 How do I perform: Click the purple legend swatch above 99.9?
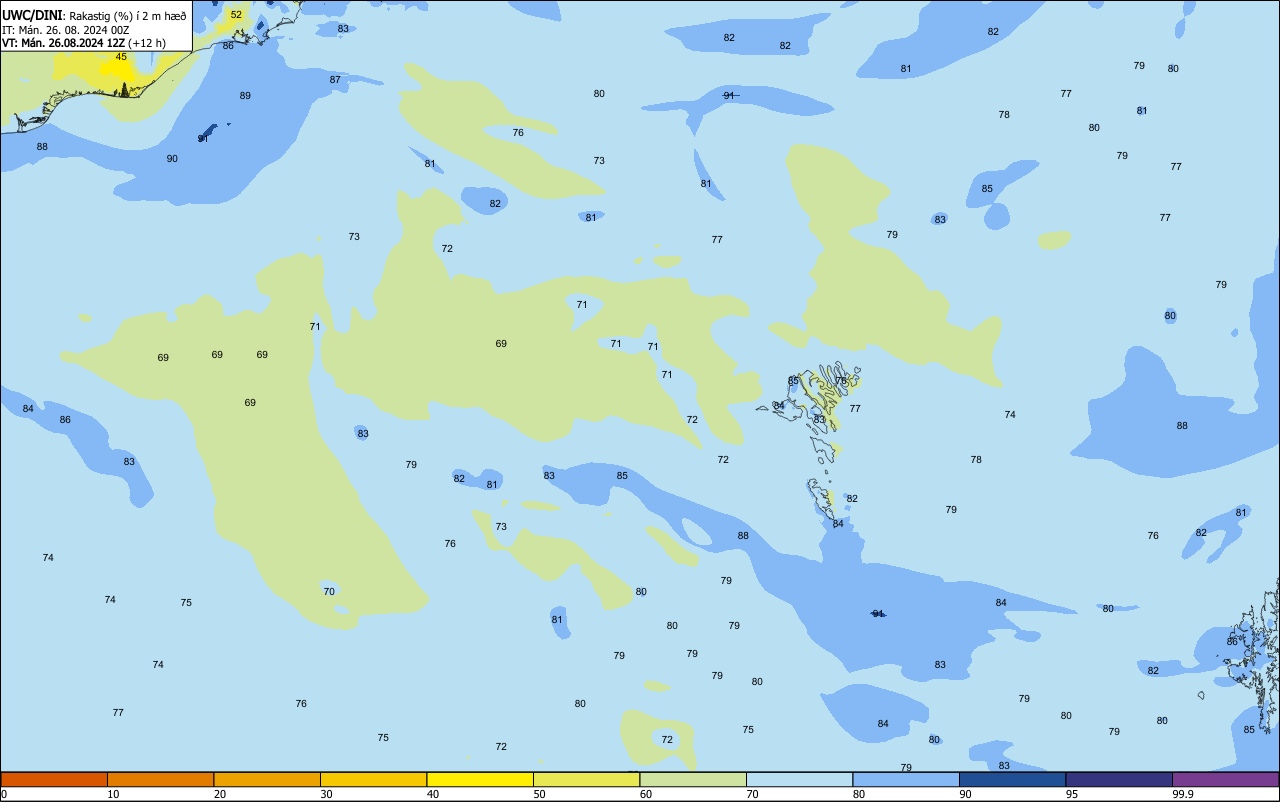click(x=1225, y=779)
